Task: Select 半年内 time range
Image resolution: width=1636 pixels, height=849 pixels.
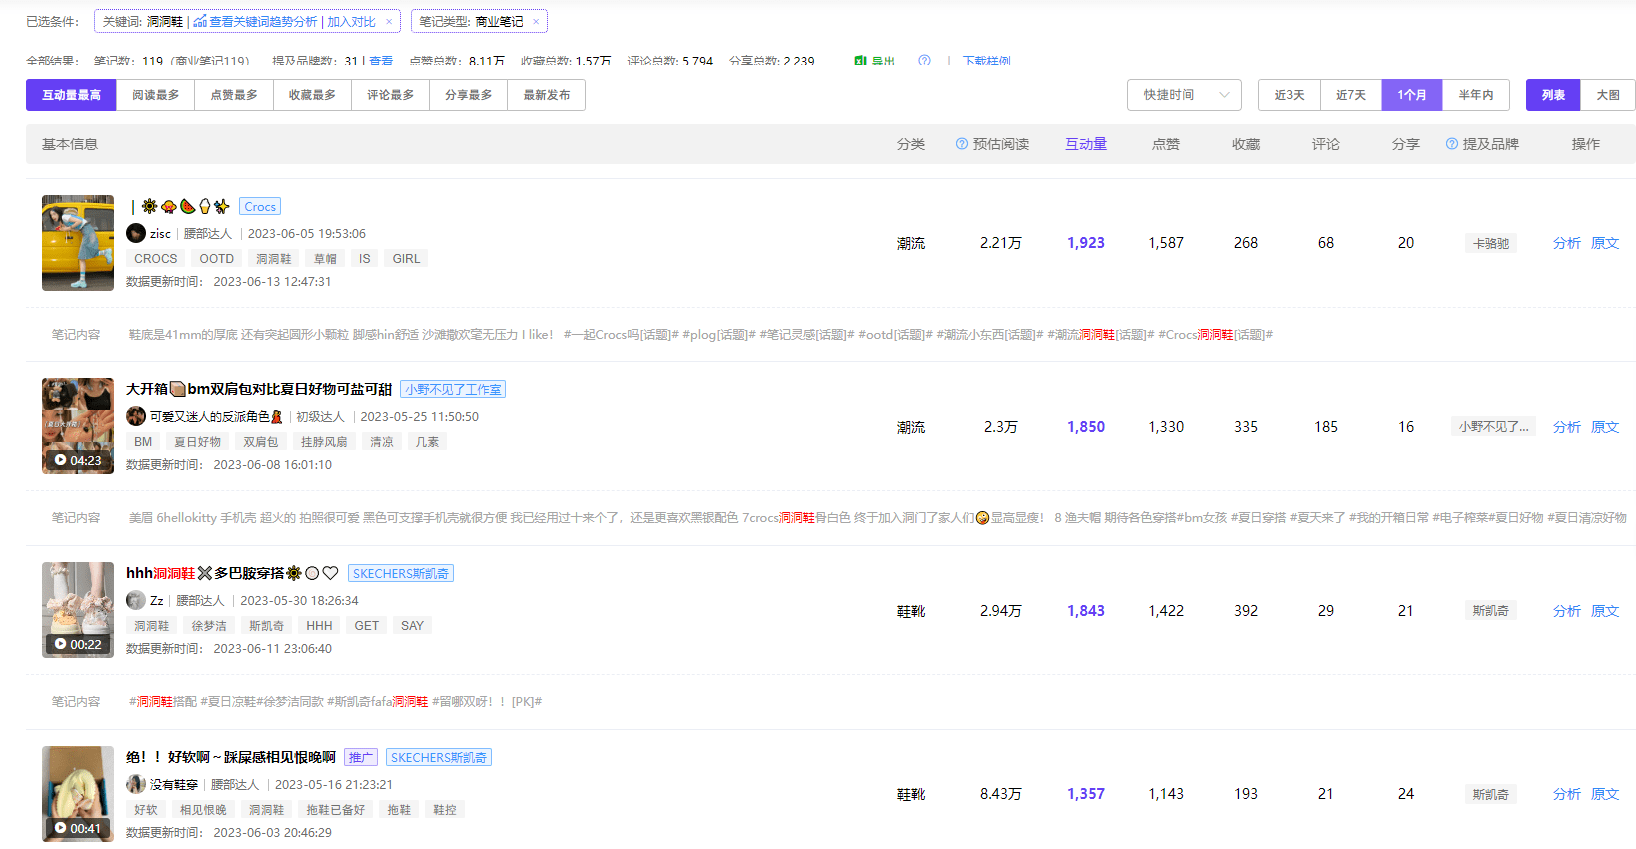Action: tap(1476, 95)
